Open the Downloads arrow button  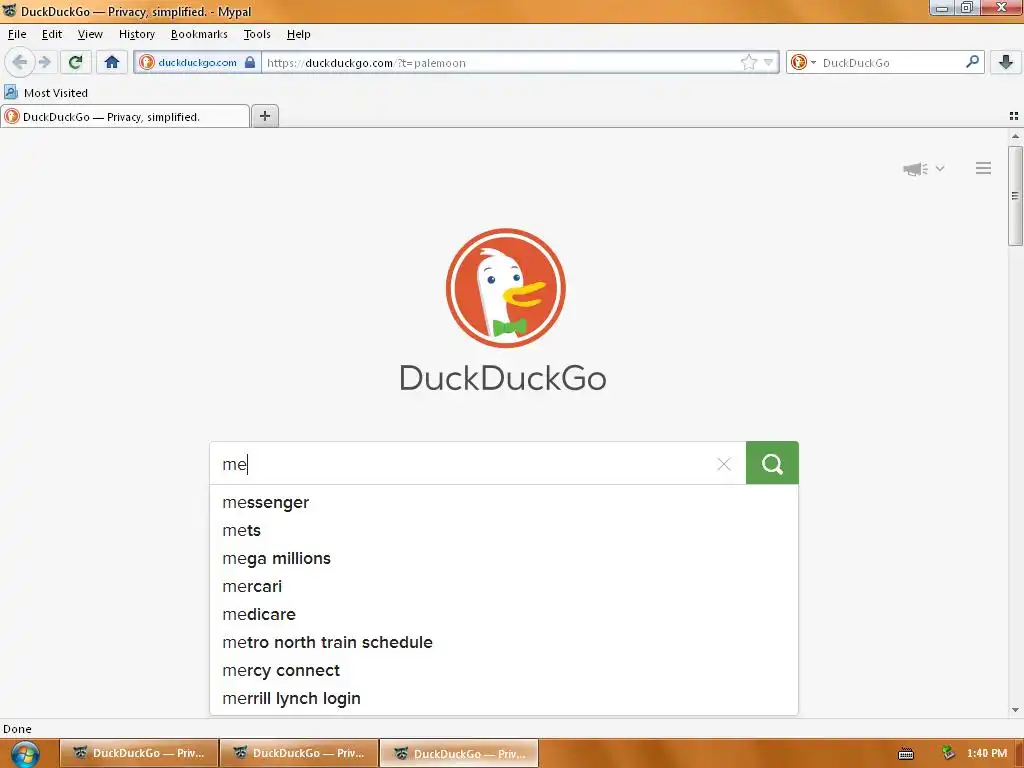click(x=1005, y=62)
